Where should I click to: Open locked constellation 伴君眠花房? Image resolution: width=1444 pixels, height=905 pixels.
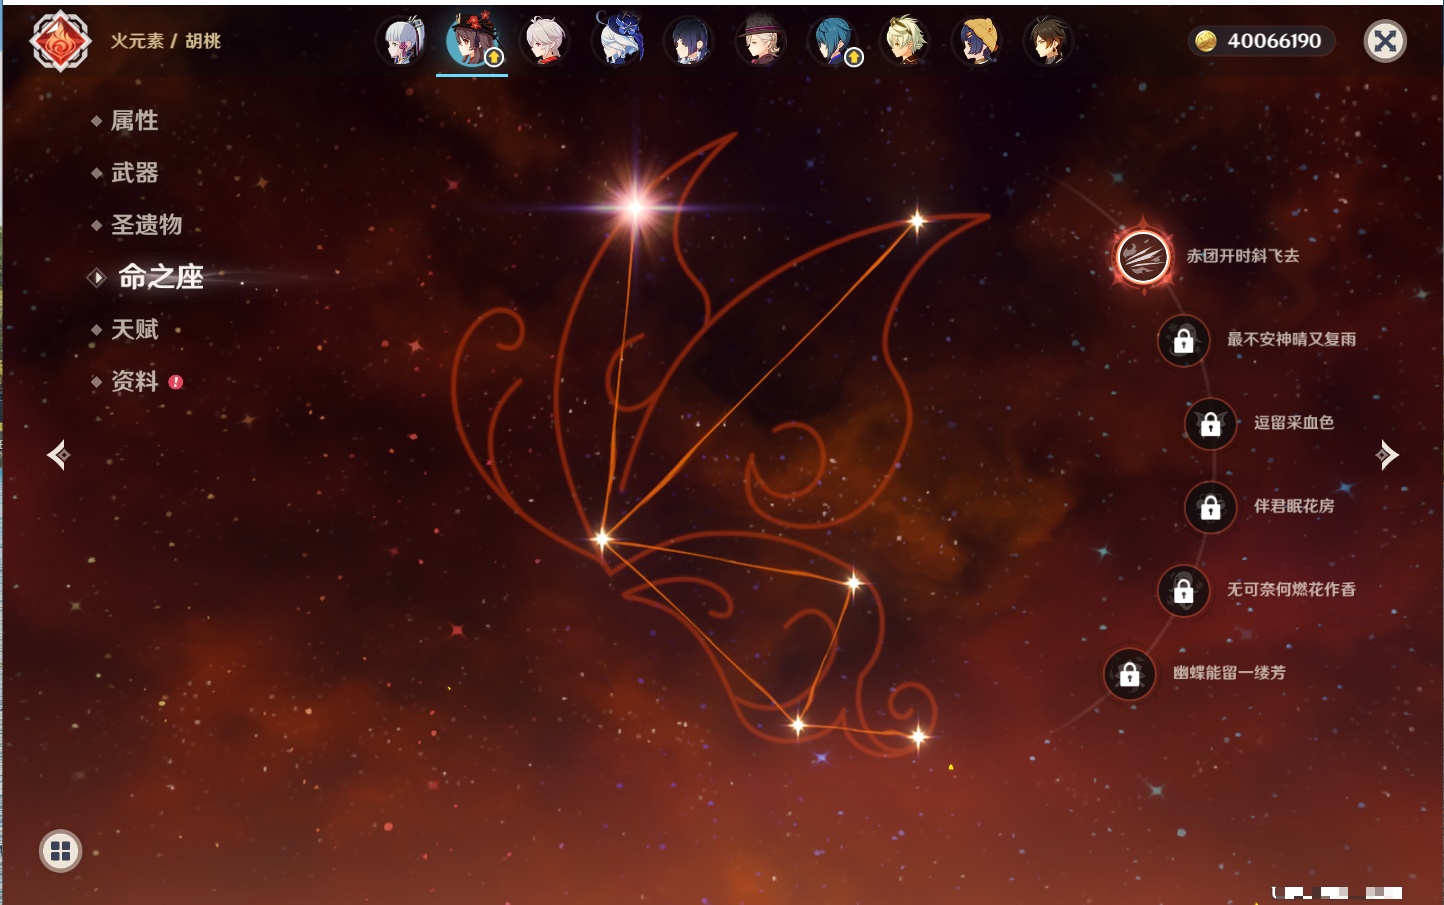[x=1210, y=507]
